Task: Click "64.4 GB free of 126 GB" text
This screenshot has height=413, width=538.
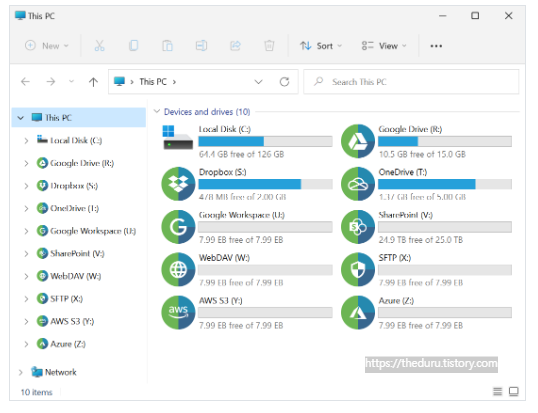Action: click(x=242, y=154)
